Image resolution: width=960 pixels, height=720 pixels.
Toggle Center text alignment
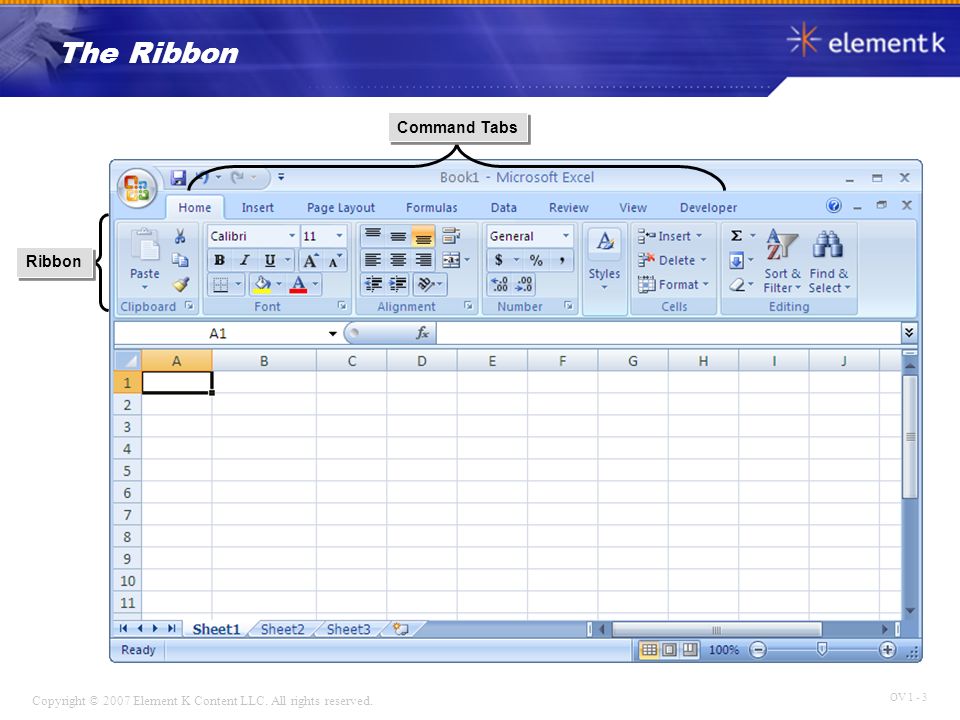[x=398, y=260]
